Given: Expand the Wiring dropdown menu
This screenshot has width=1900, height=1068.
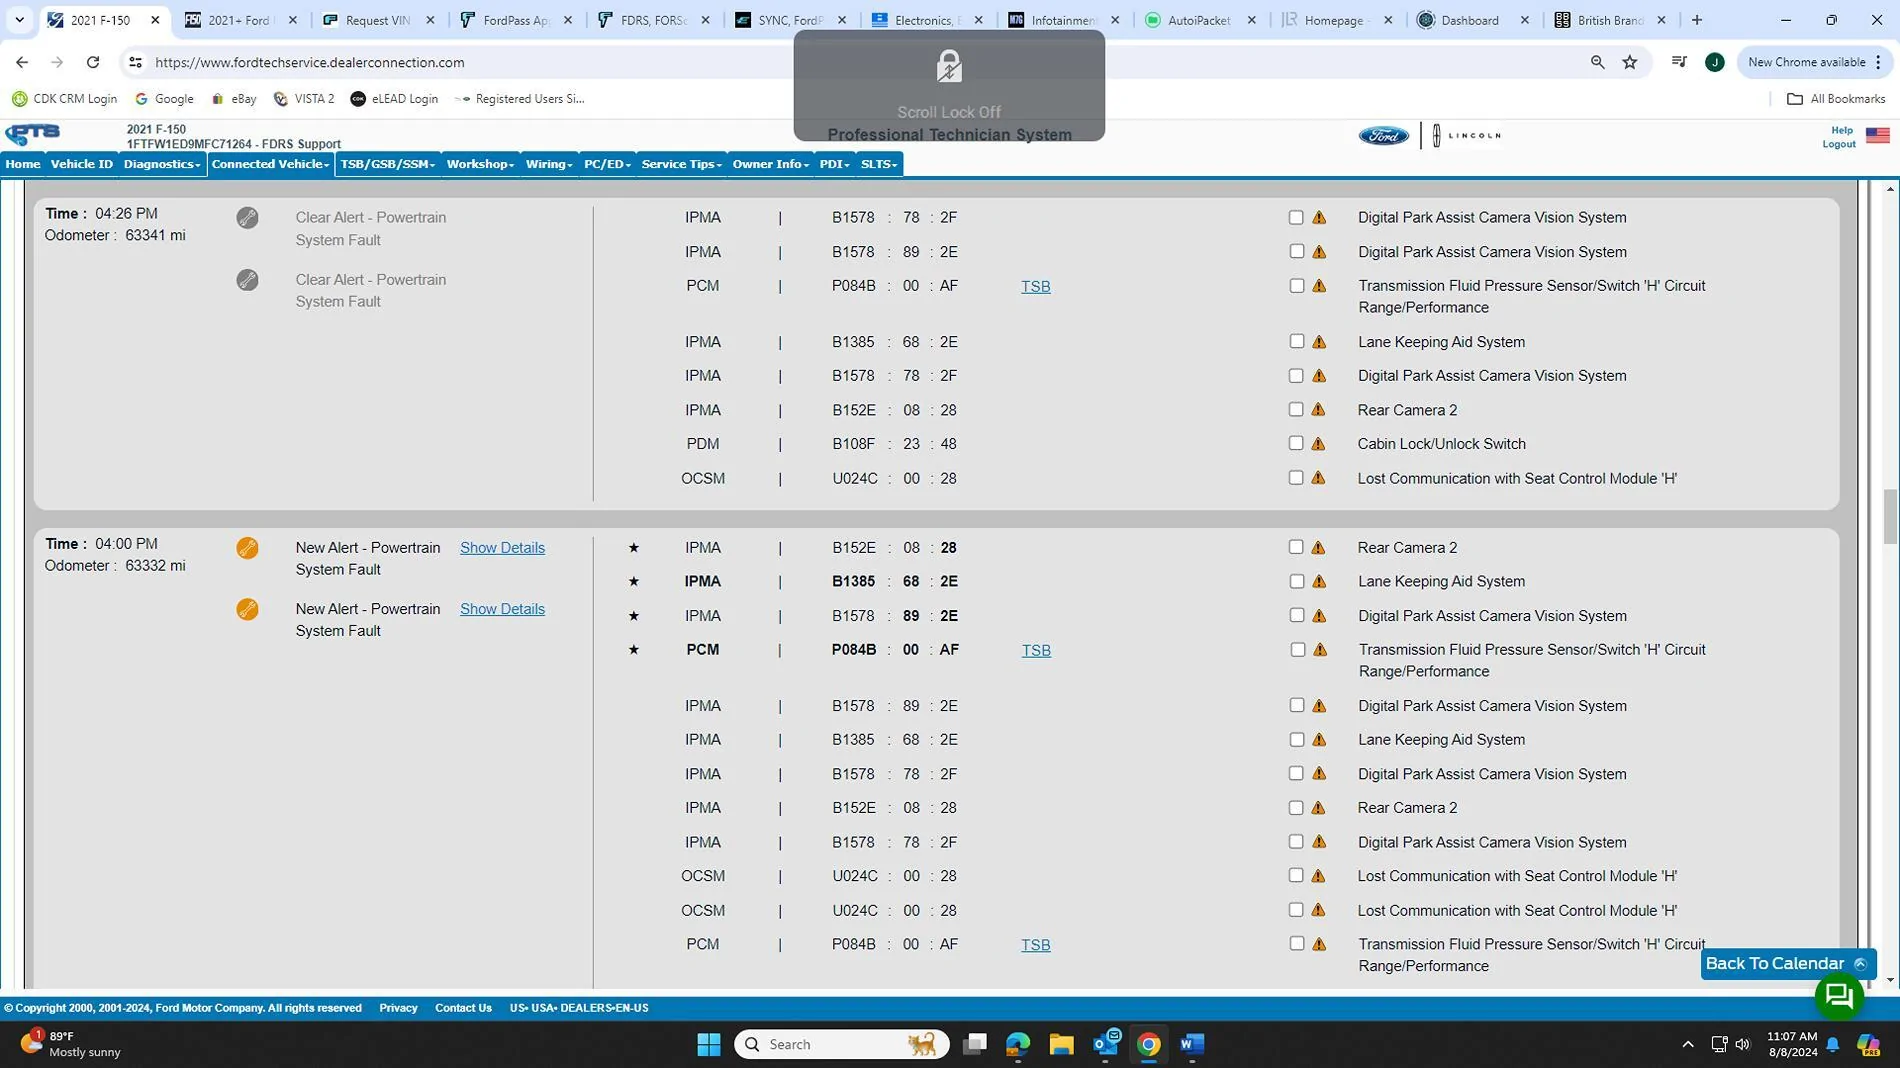Looking at the screenshot, I should coord(549,164).
